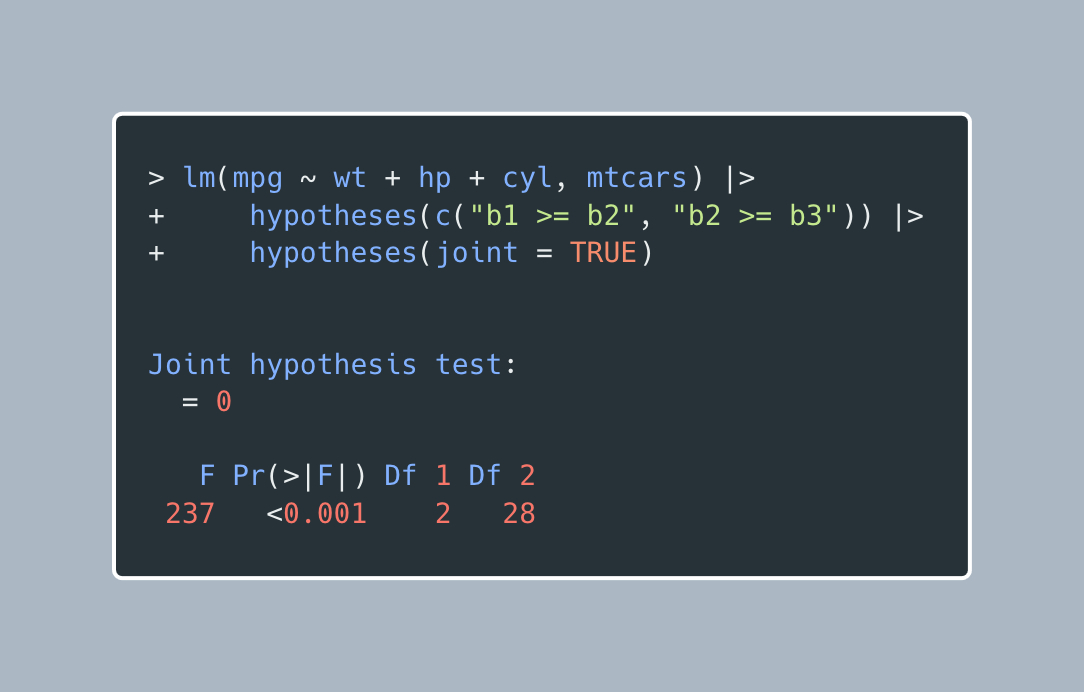1084x692 pixels.
Task: Click the Pr(>|F|) column header
Action: coord(300,476)
